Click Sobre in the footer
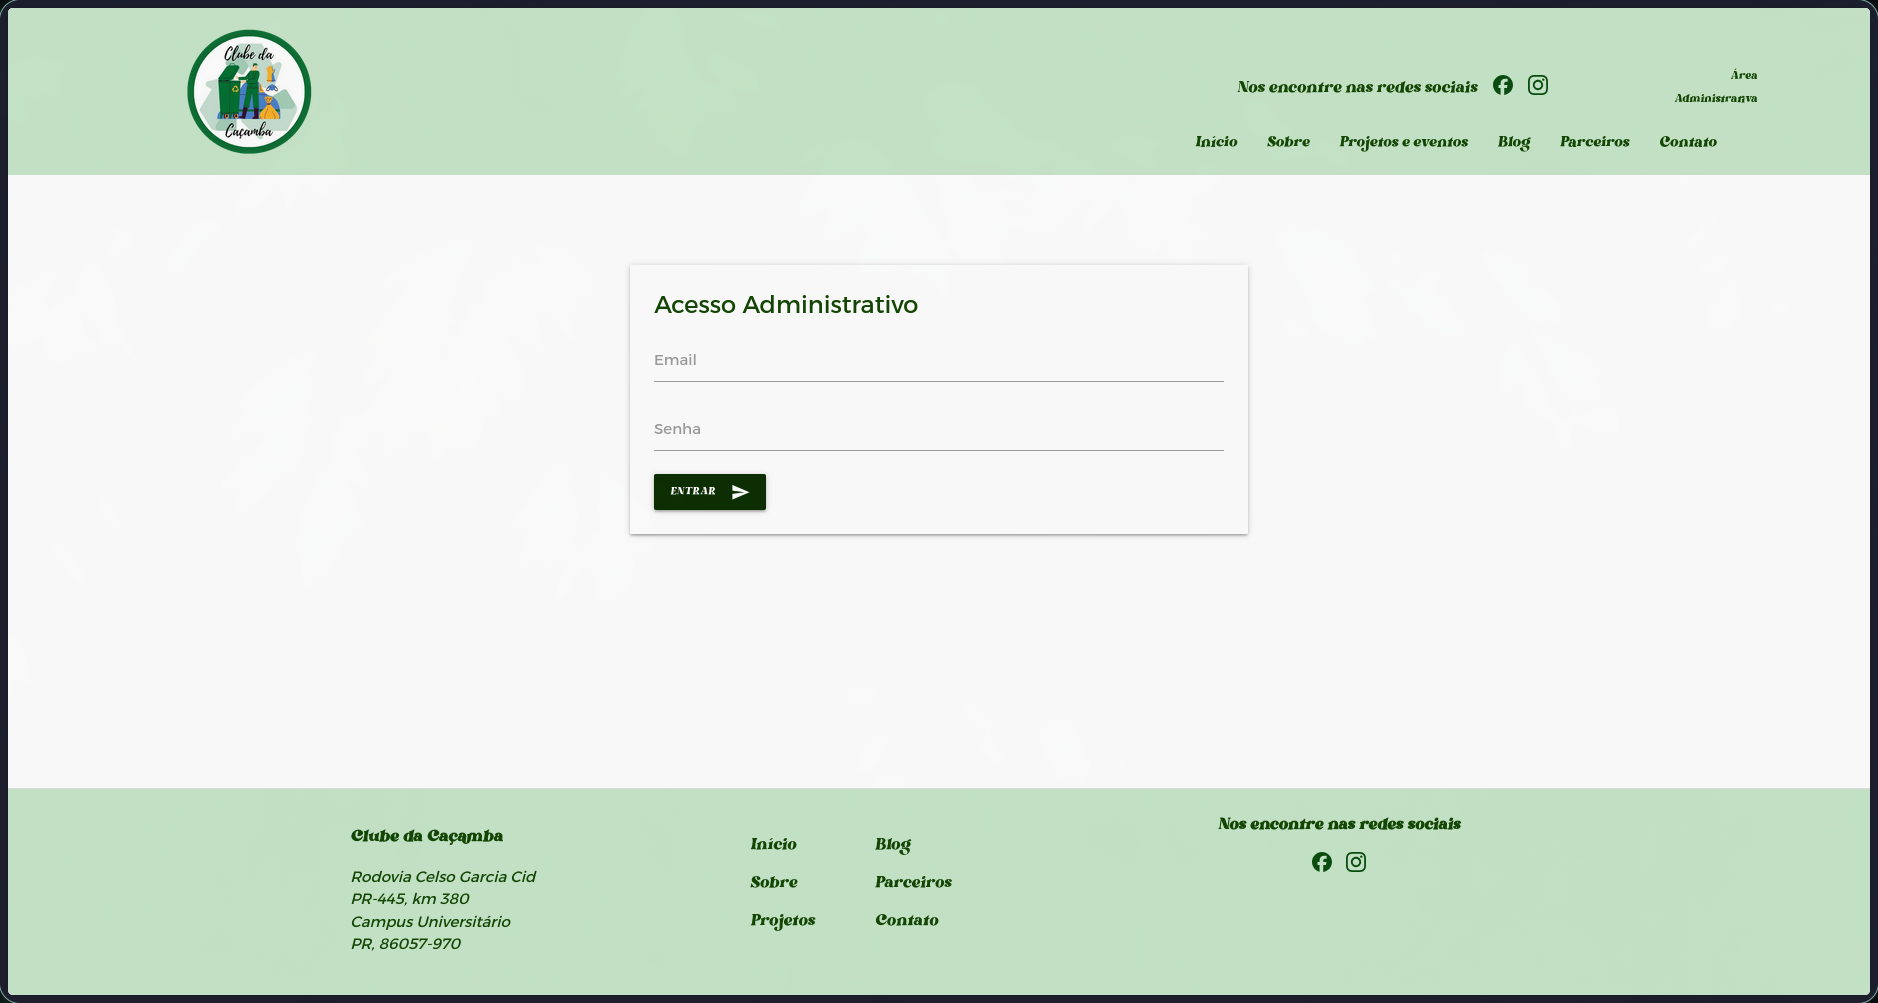Viewport: 1878px width, 1003px height. [x=774, y=882]
